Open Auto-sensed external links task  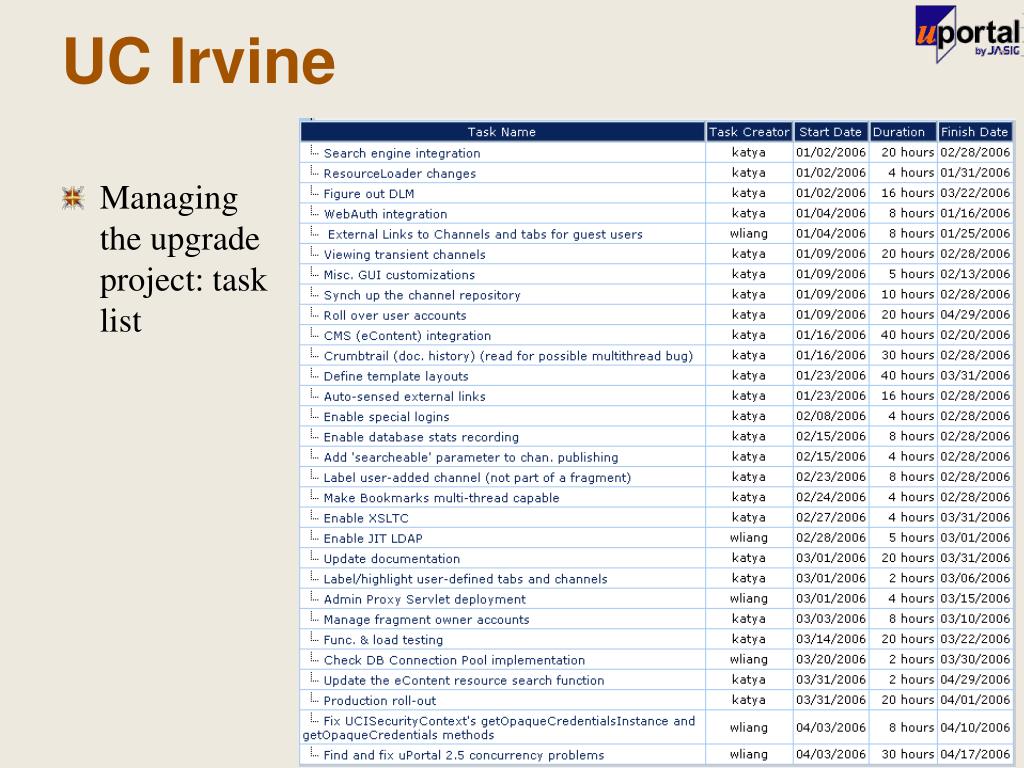pyautogui.click(x=404, y=396)
